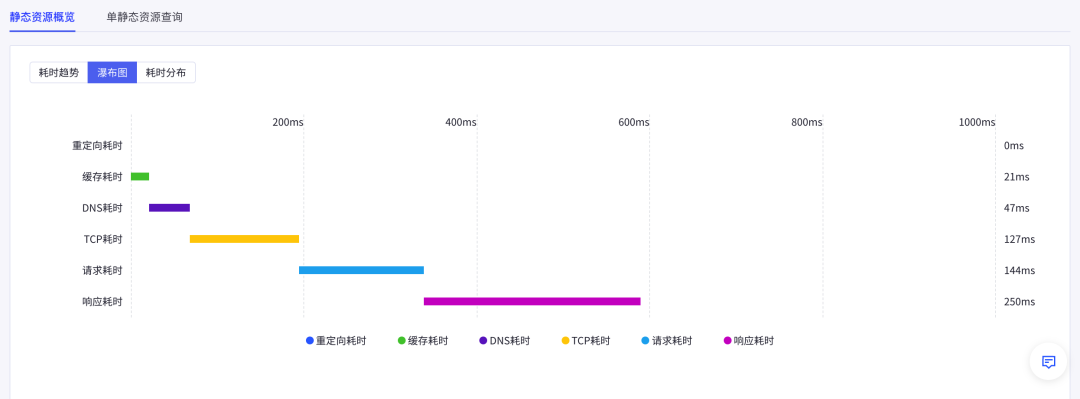This screenshot has width=1080, height=399.
Task: Toggle 请求耗时 legend item
Action: [x=667, y=340]
